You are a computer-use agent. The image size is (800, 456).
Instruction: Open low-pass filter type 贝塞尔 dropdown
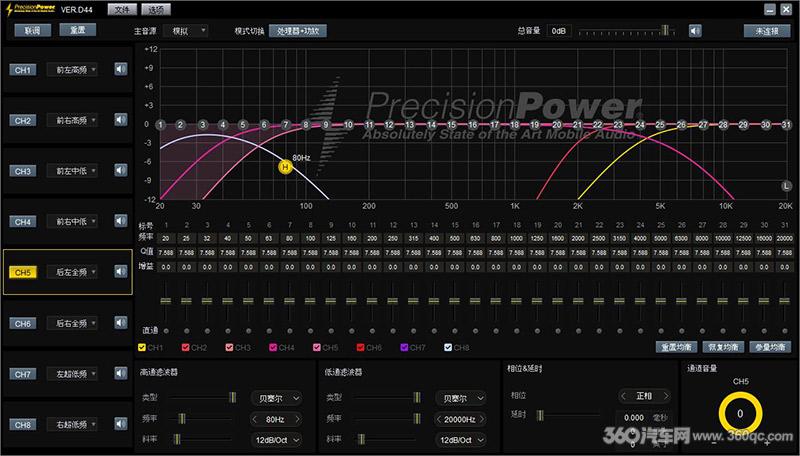[x=461, y=398]
